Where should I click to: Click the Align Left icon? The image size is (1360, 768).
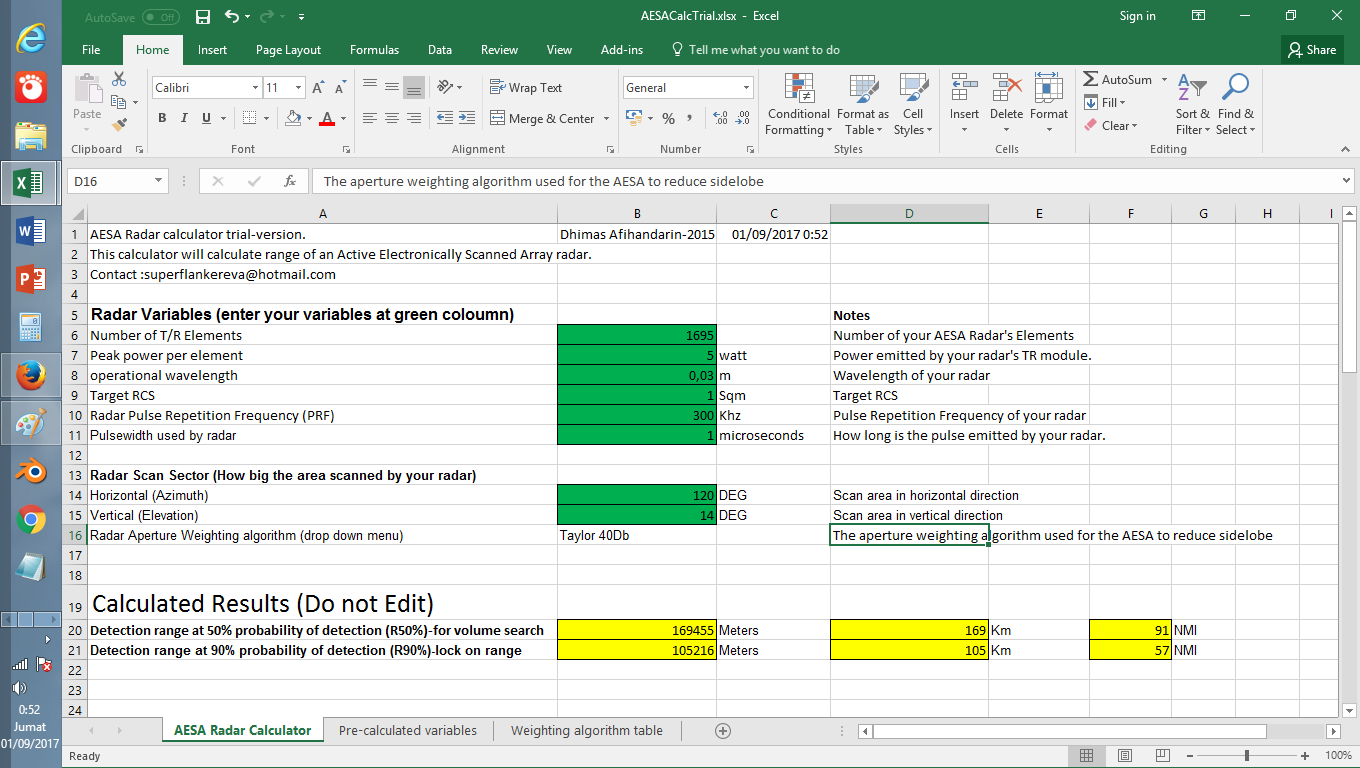pyautogui.click(x=369, y=118)
